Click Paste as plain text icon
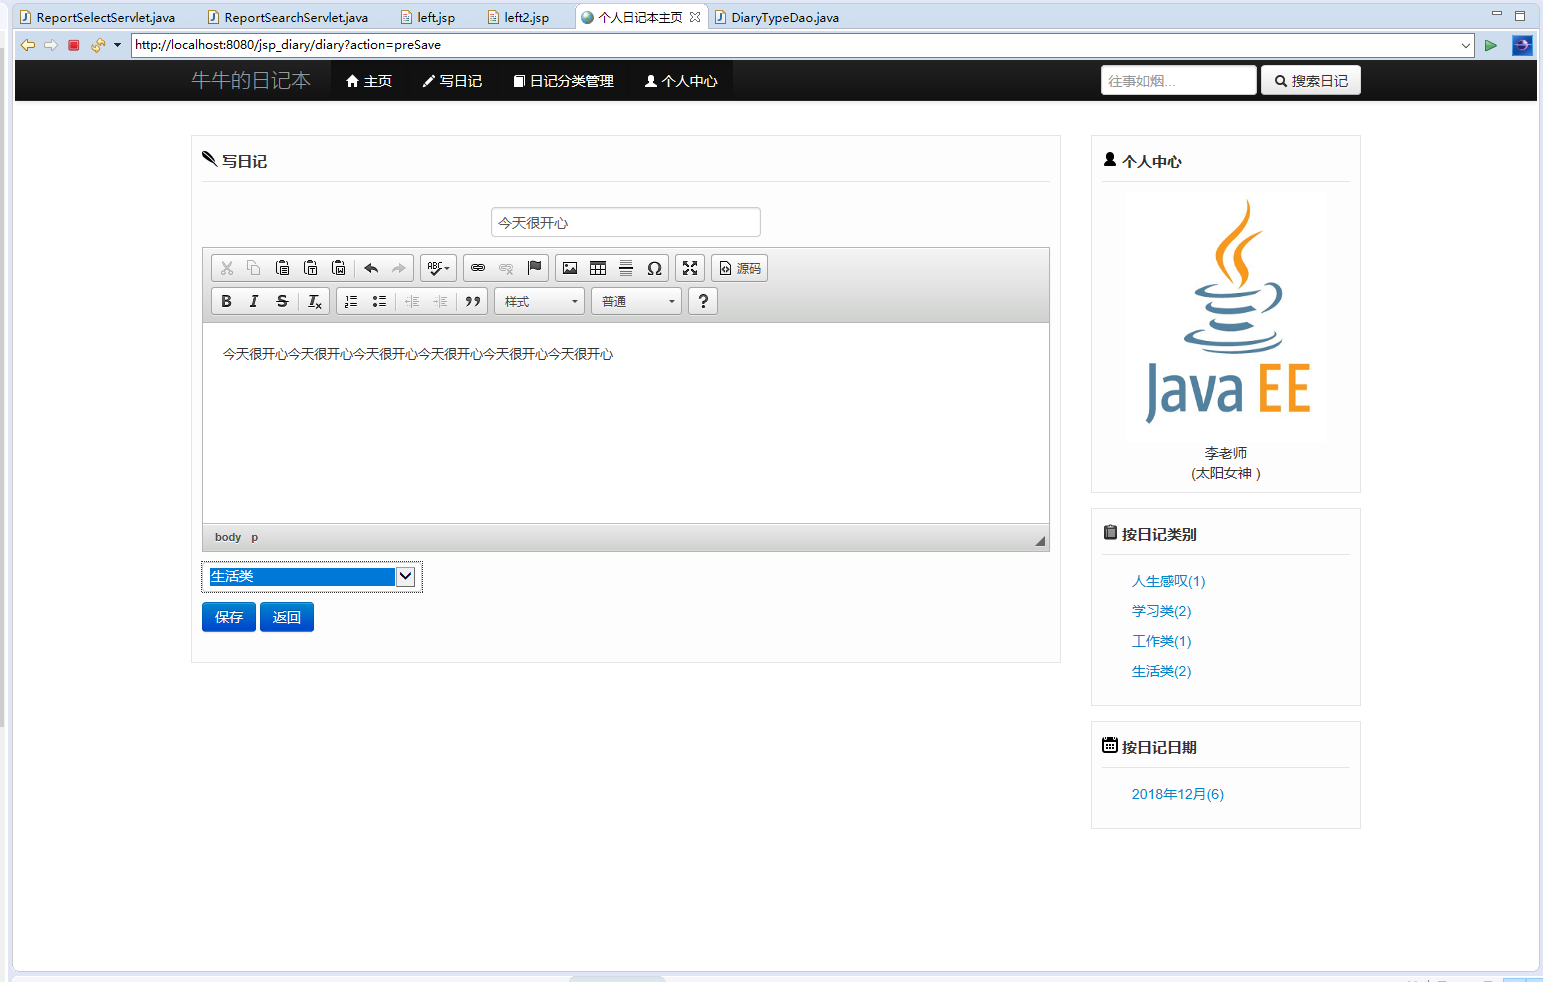 pos(310,268)
